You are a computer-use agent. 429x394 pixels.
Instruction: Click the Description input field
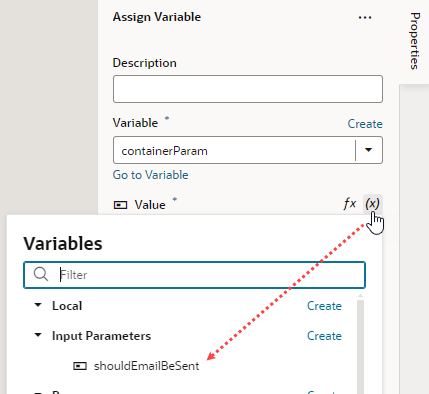click(248, 89)
